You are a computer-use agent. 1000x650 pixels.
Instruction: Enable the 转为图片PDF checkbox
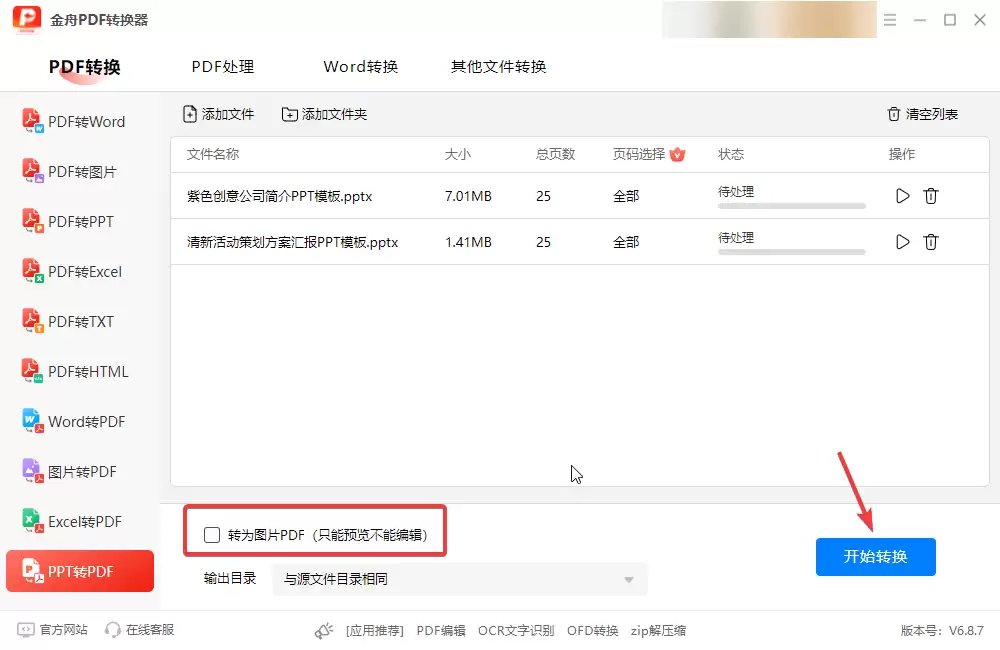[x=211, y=535]
